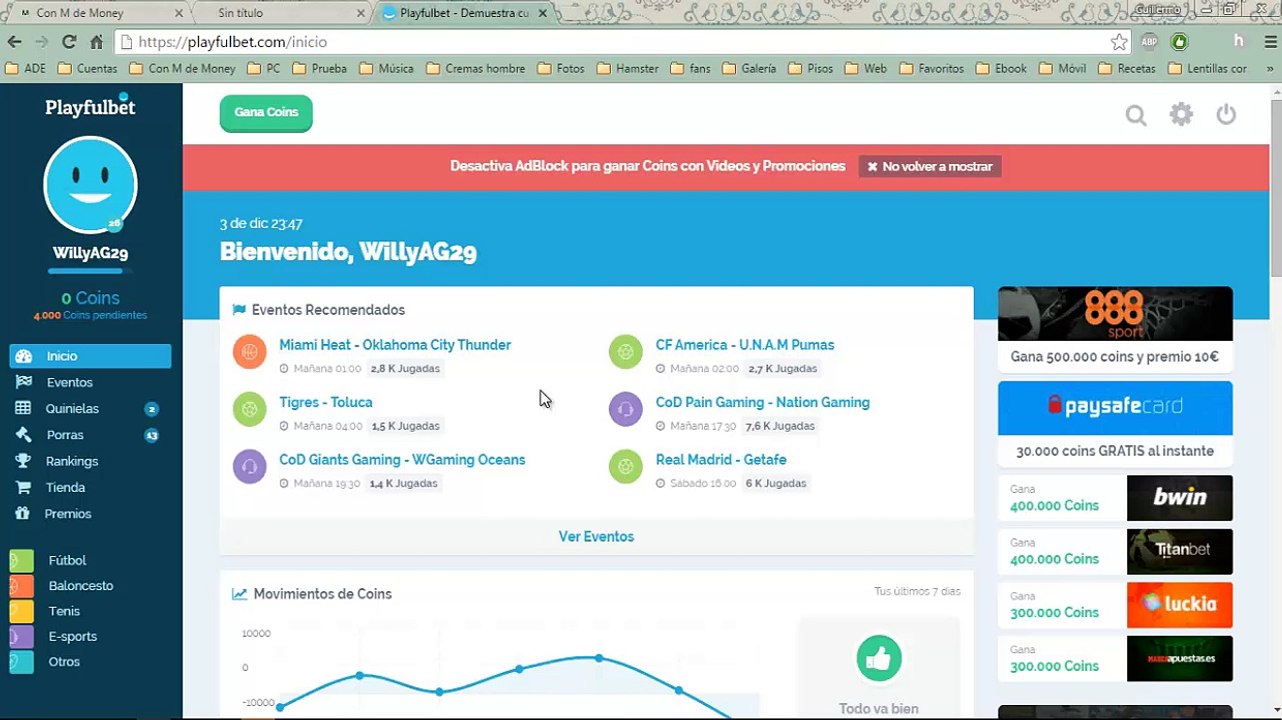
Task: Open CF America - U.N.A.M Pumas event
Action: [745, 345]
